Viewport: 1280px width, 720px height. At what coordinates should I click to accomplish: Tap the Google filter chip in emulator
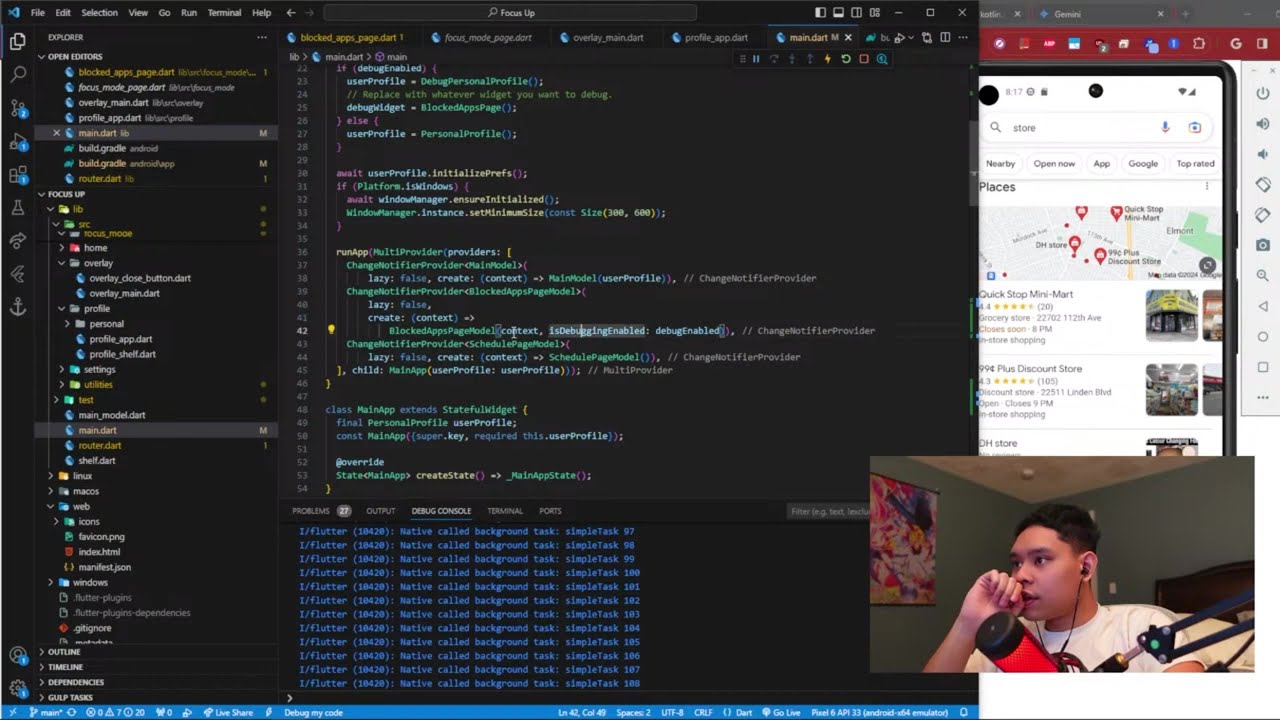pos(1143,163)
